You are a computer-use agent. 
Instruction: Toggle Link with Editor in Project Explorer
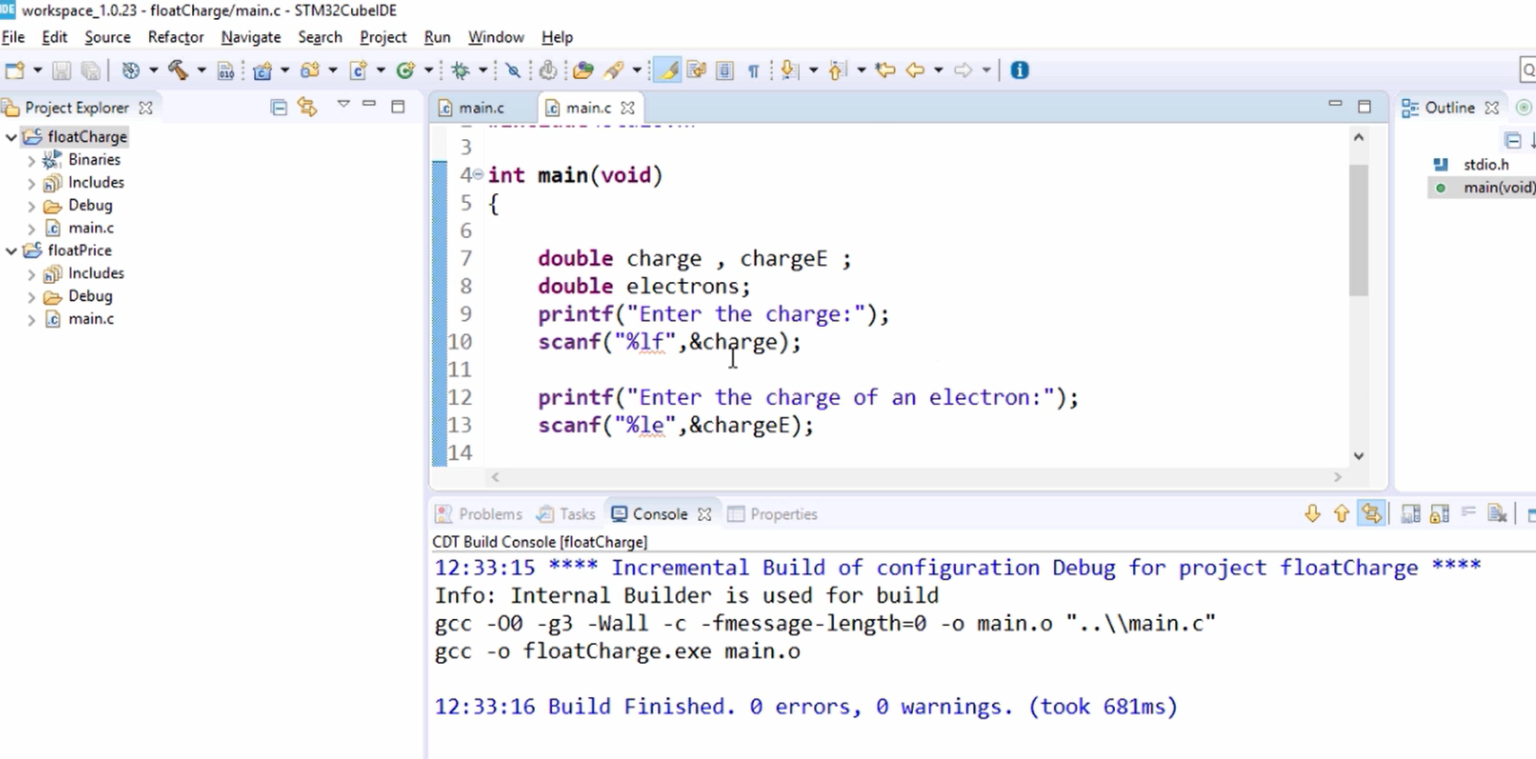[x=307, y=107]
